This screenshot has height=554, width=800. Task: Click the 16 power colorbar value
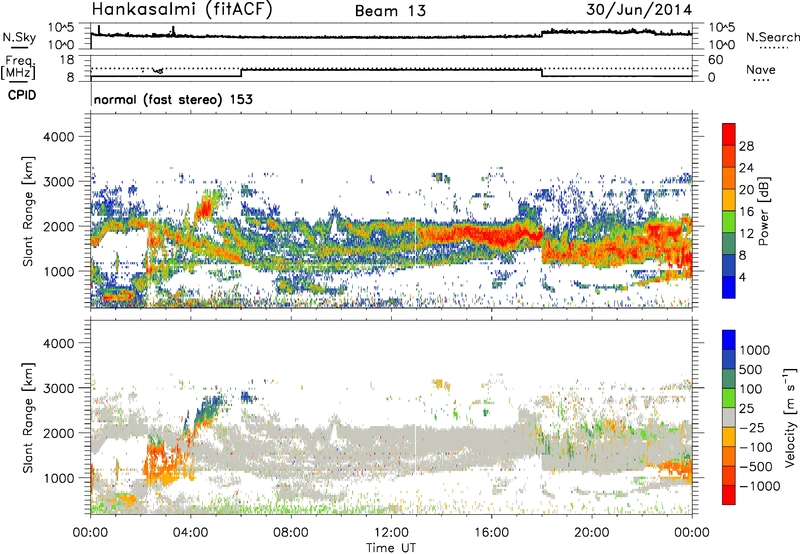pyautogui.click(x=746, y=212)
